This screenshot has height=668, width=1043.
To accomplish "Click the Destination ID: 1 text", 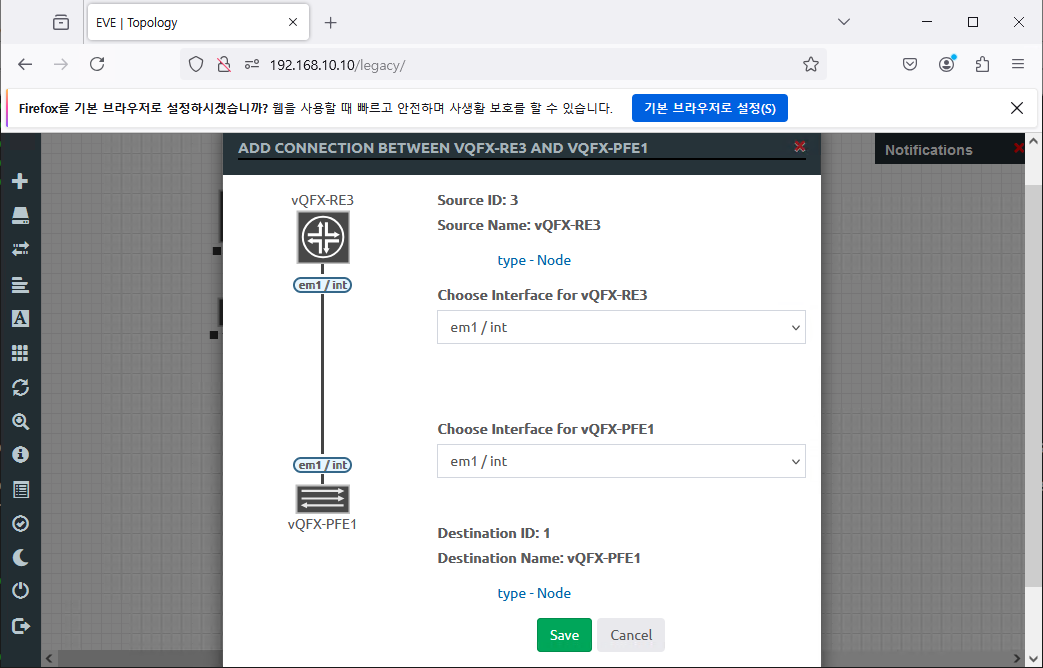I will (x=494, y=533).
